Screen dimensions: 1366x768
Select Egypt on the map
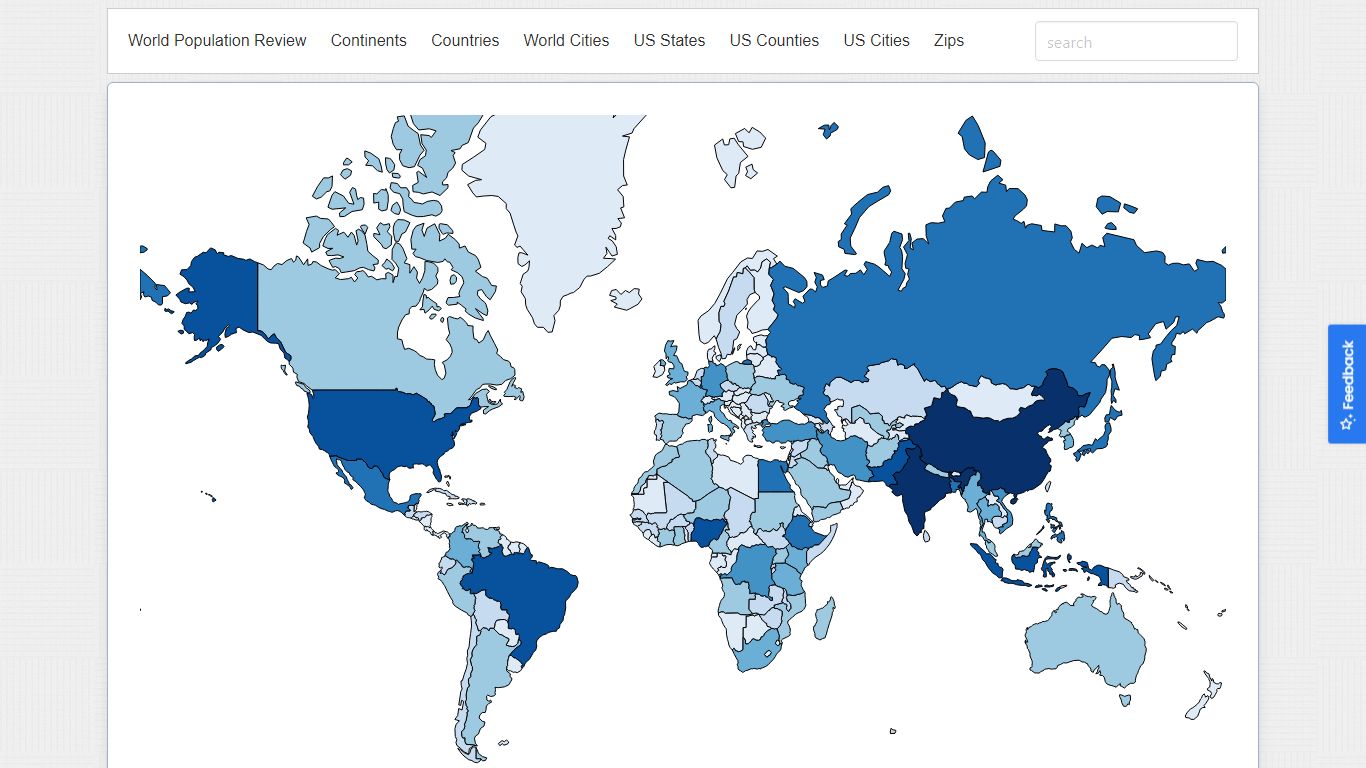pyautogui.click(x=773, y=477)
